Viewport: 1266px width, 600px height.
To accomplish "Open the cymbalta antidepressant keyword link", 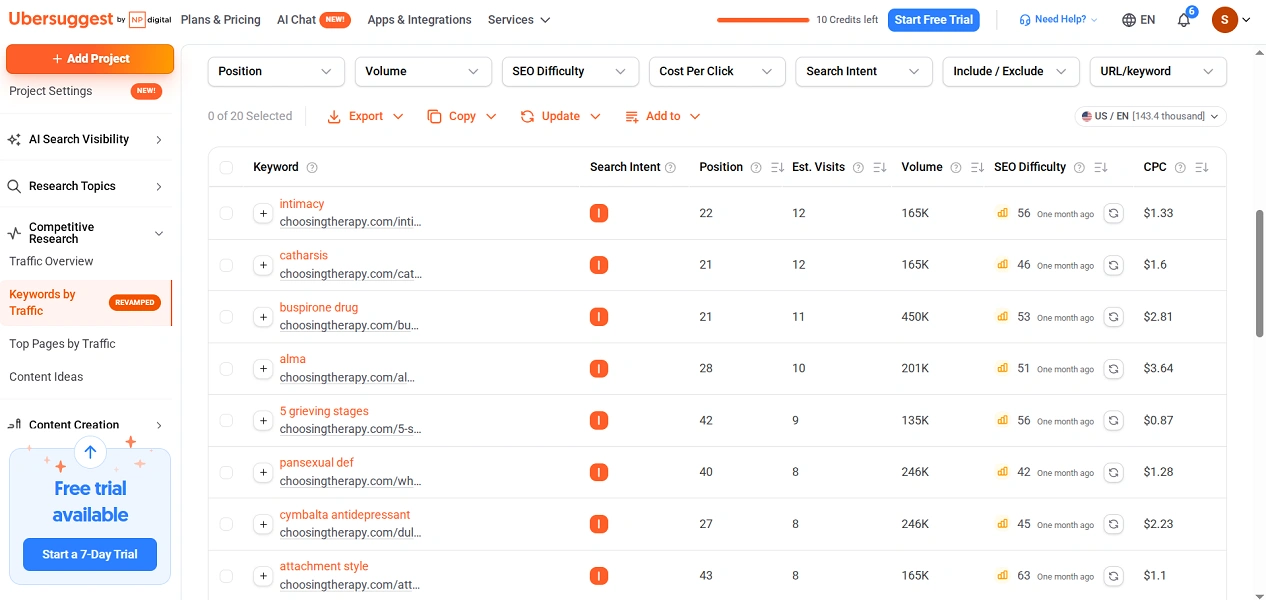I will (x=345, y=515).
